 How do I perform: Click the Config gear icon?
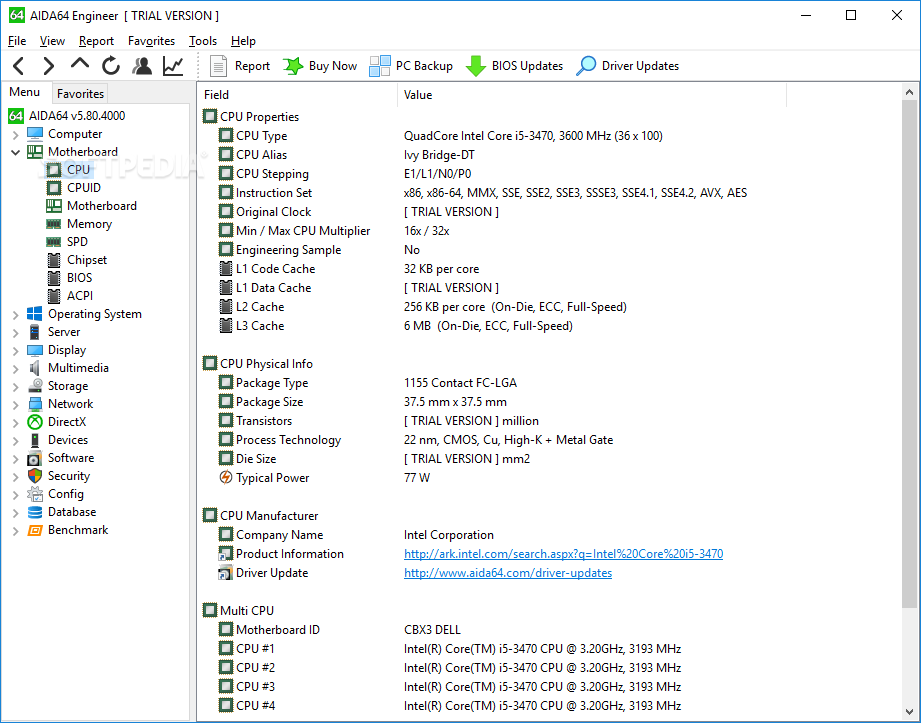tap(35, 494)
